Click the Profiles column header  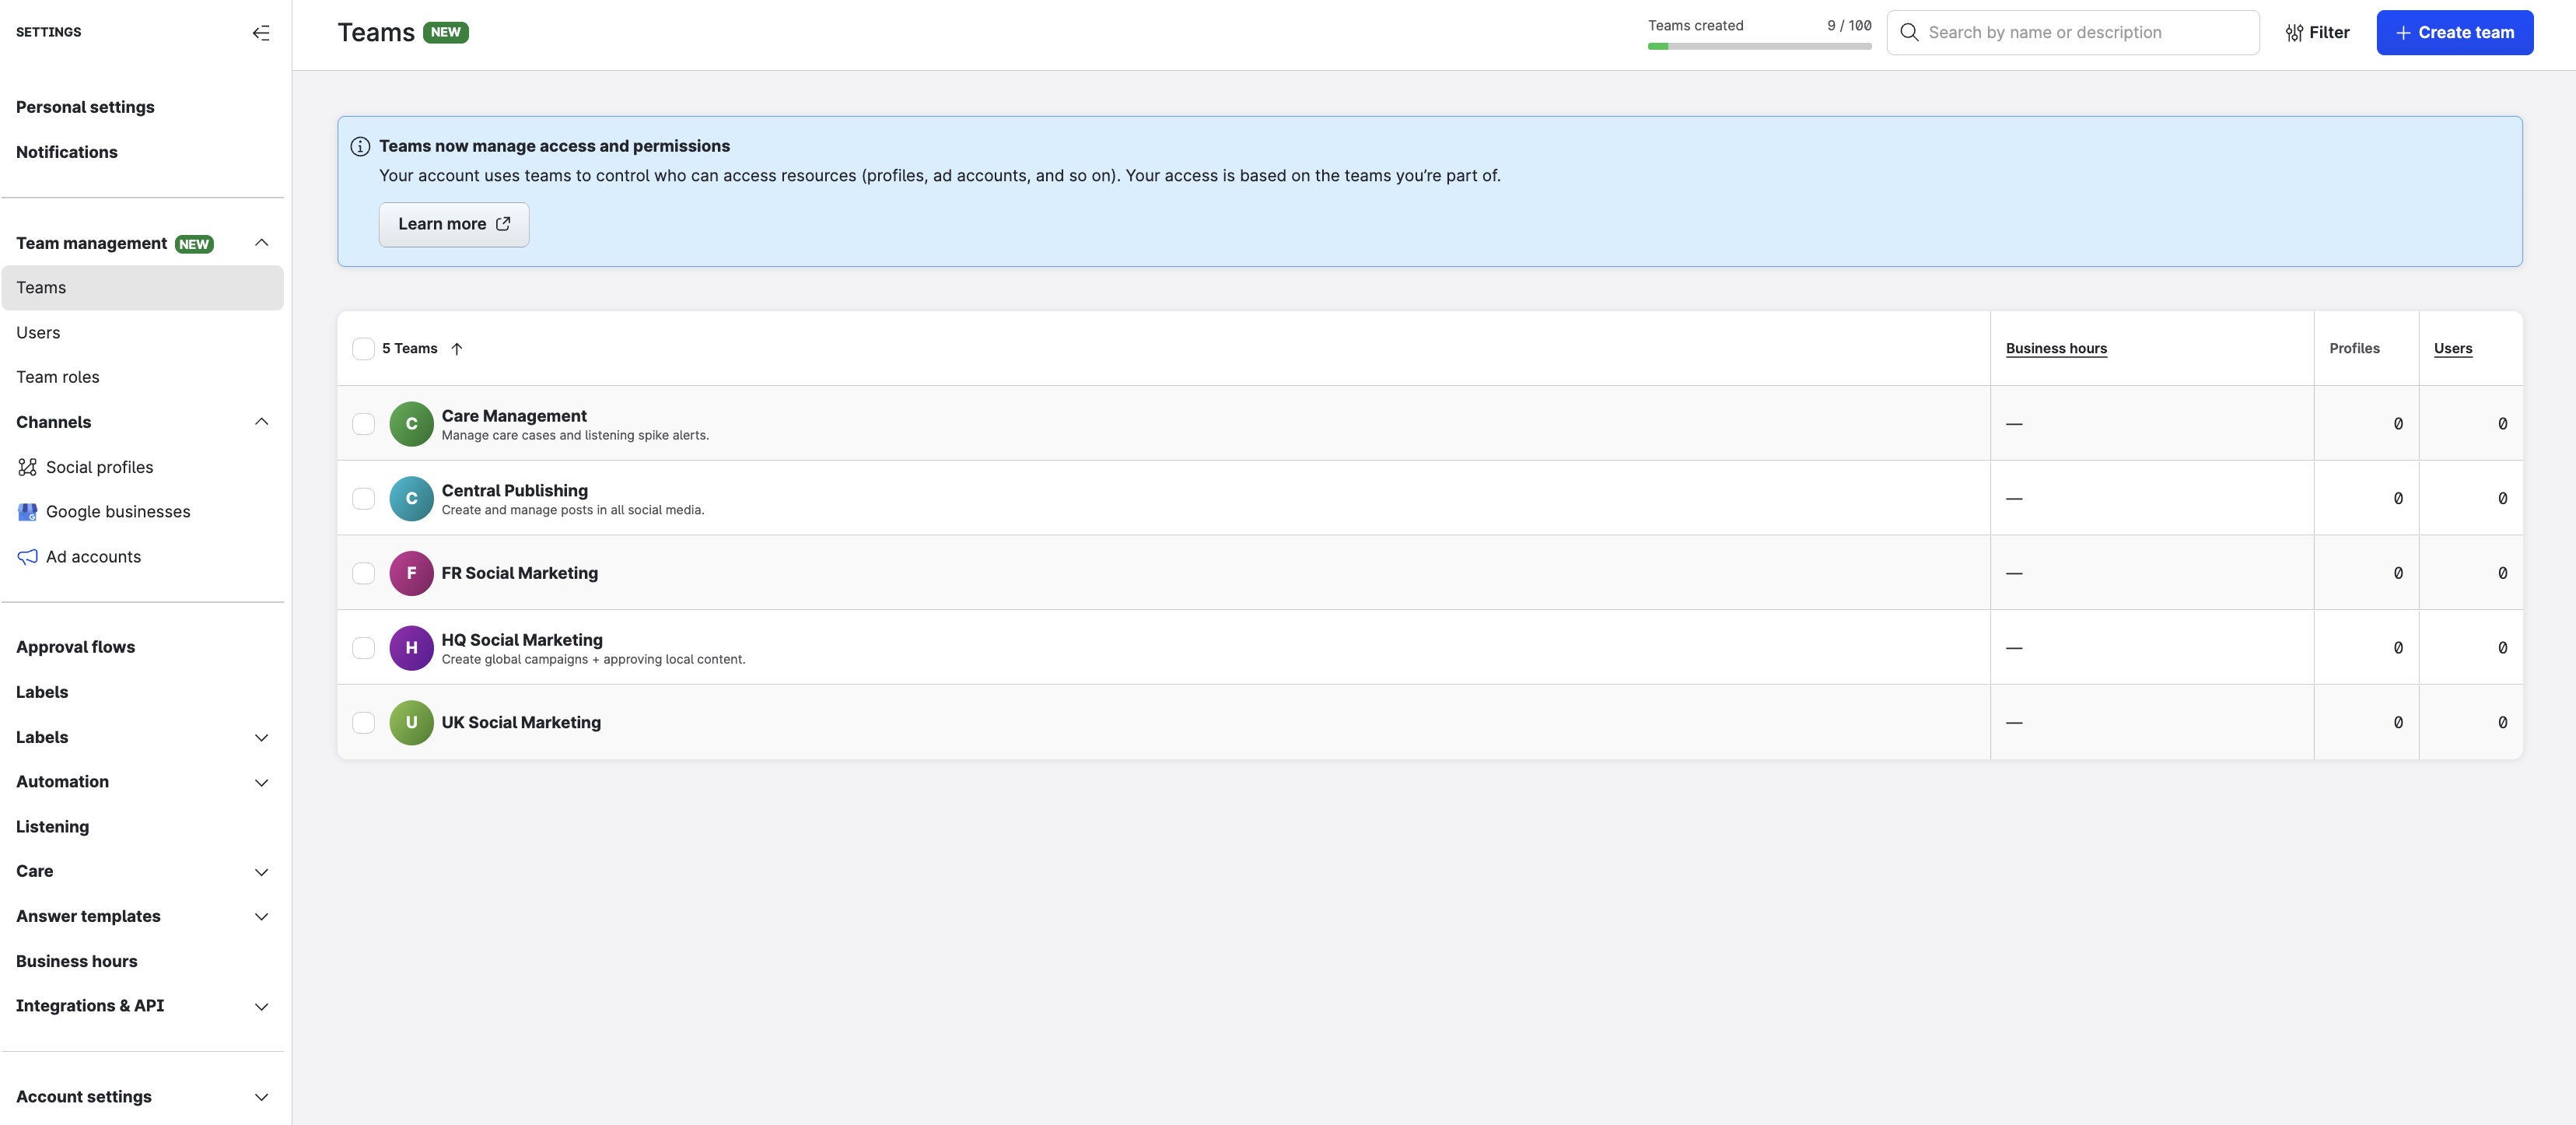(2354, 349)
